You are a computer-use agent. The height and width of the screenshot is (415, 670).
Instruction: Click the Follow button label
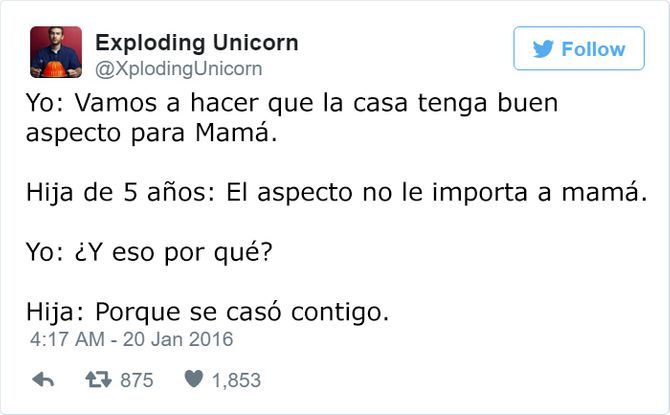tap(593, 49)
